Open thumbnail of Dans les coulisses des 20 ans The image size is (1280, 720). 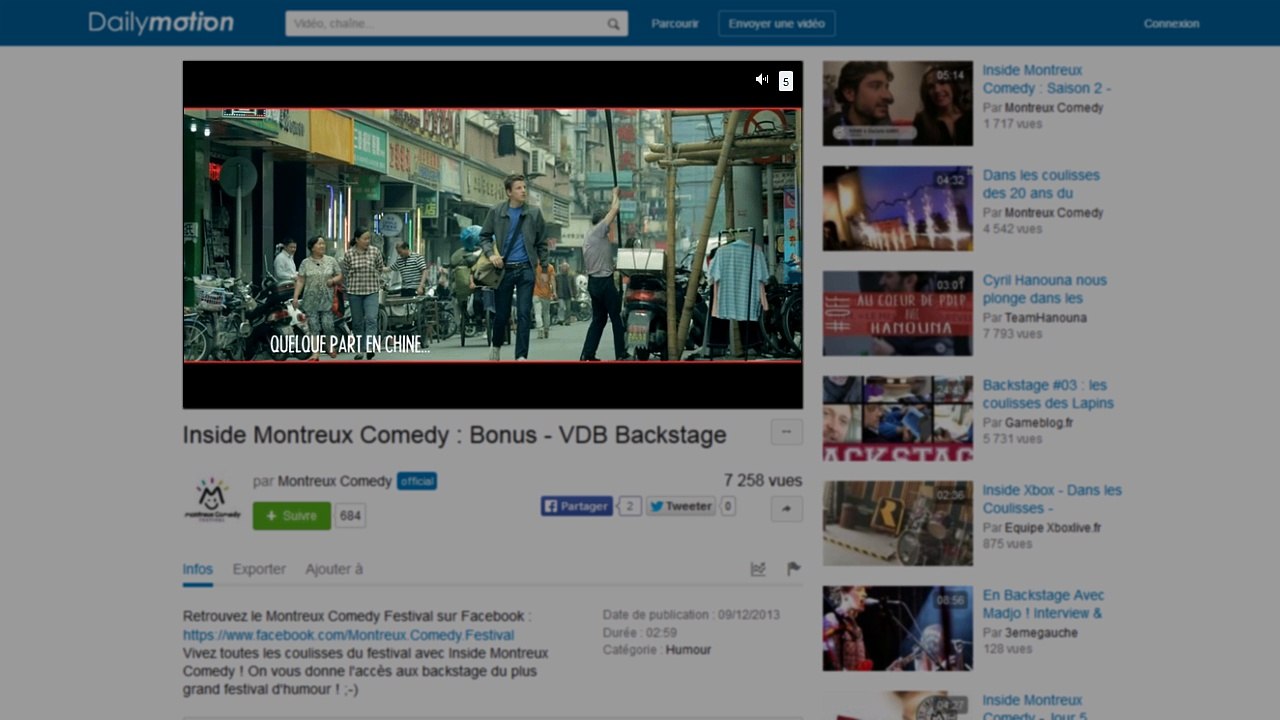898,208
